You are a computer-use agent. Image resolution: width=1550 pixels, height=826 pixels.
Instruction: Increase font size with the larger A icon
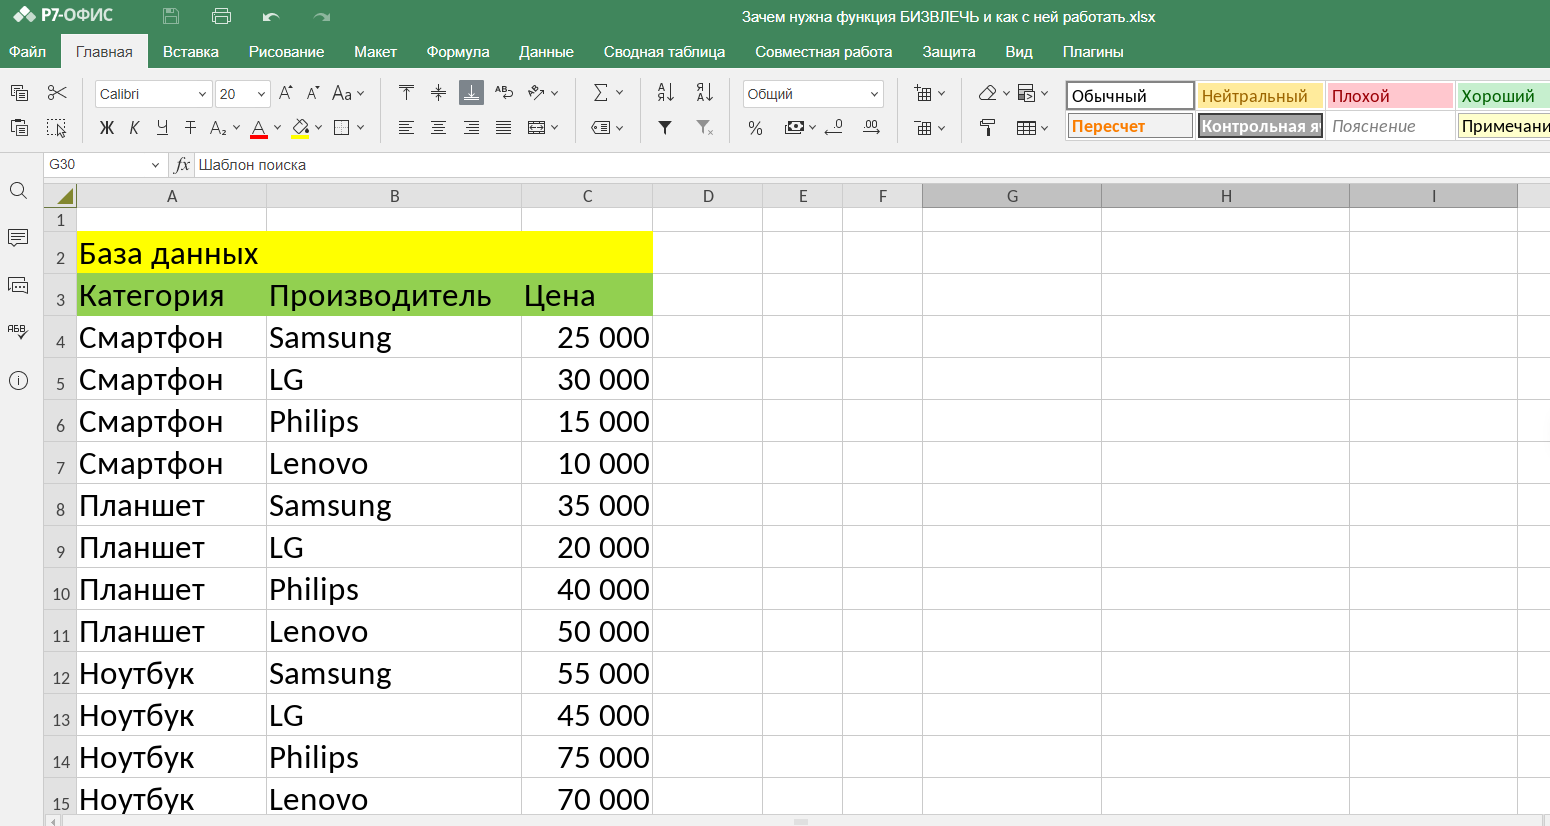coord(286,93)
